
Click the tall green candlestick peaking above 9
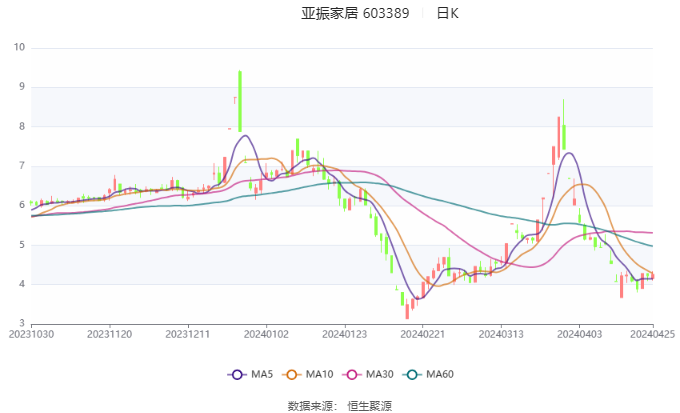pos(240,101)
